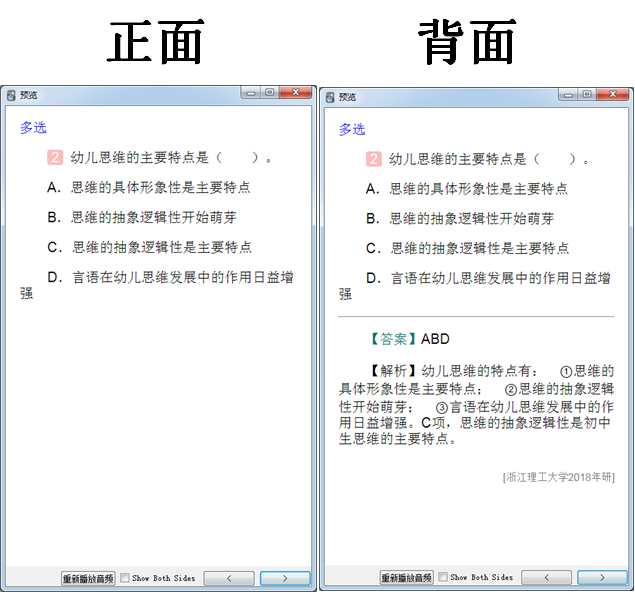Select option A in the right window
635x595 pixels.
point(467,189)
